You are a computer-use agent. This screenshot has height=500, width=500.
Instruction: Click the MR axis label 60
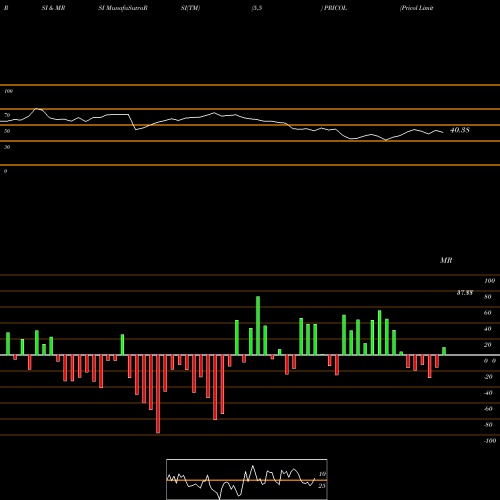[488, 313]
